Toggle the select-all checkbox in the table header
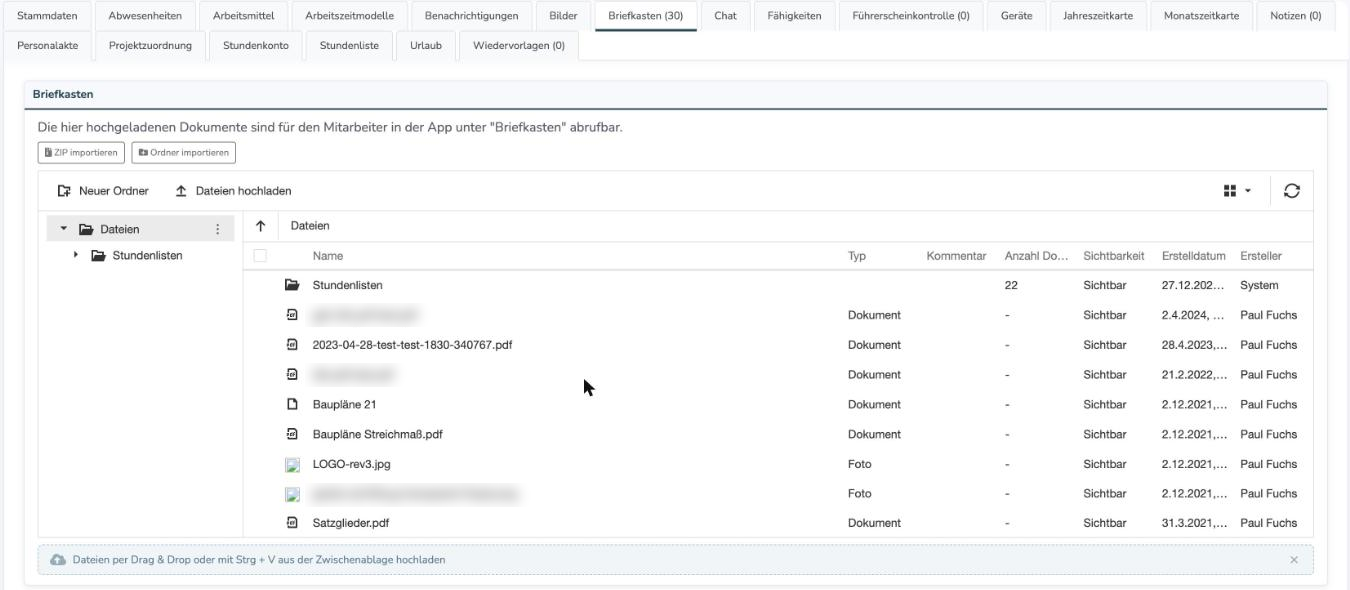The height and width of the screenshot is (590, 1350). (x=261, y=256)
